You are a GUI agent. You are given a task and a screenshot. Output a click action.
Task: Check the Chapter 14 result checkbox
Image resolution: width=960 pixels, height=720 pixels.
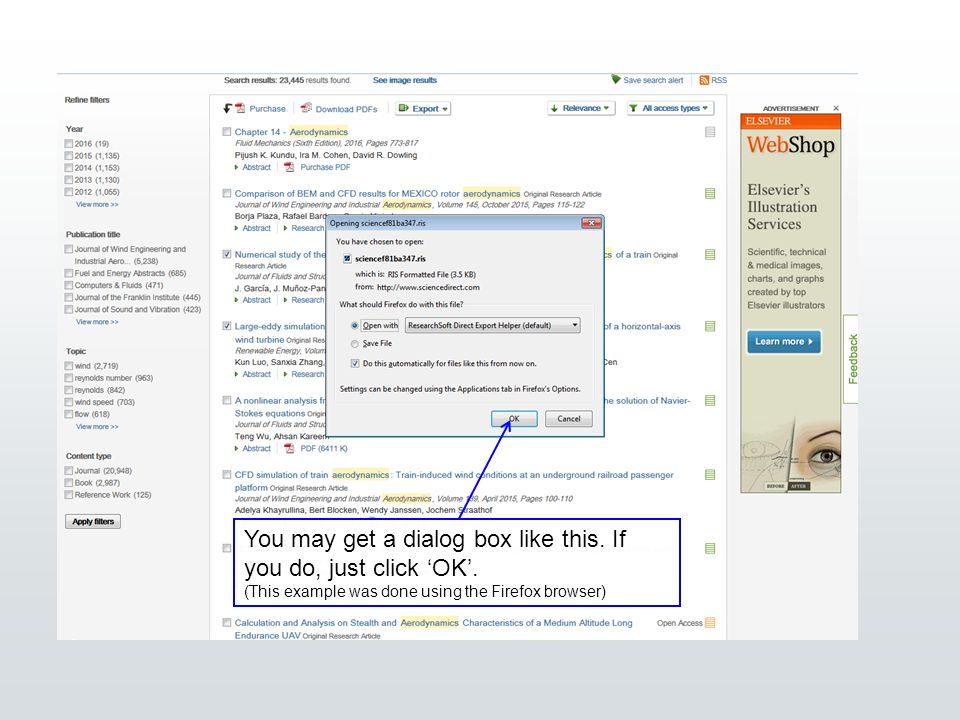click(227, 132)
